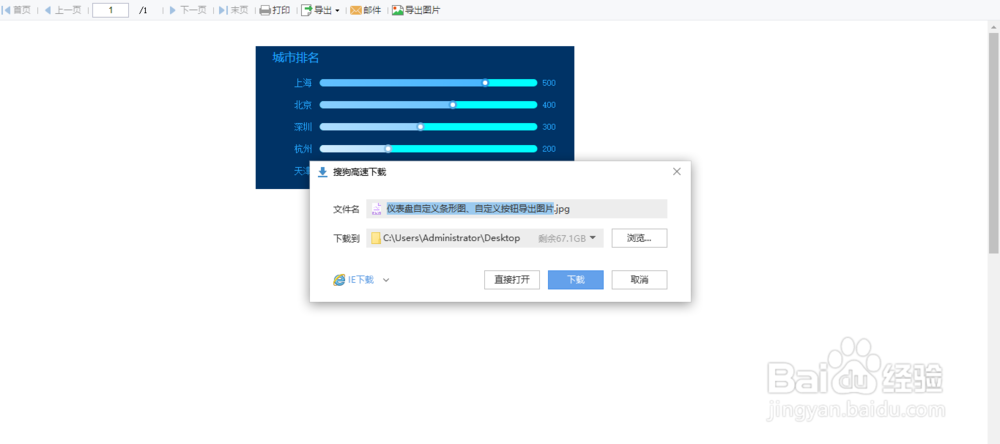Click the Shanghai (上海) bar slider handle
Image resolution: width=1000 pixels, height=444 pixels.
point(485,82)
